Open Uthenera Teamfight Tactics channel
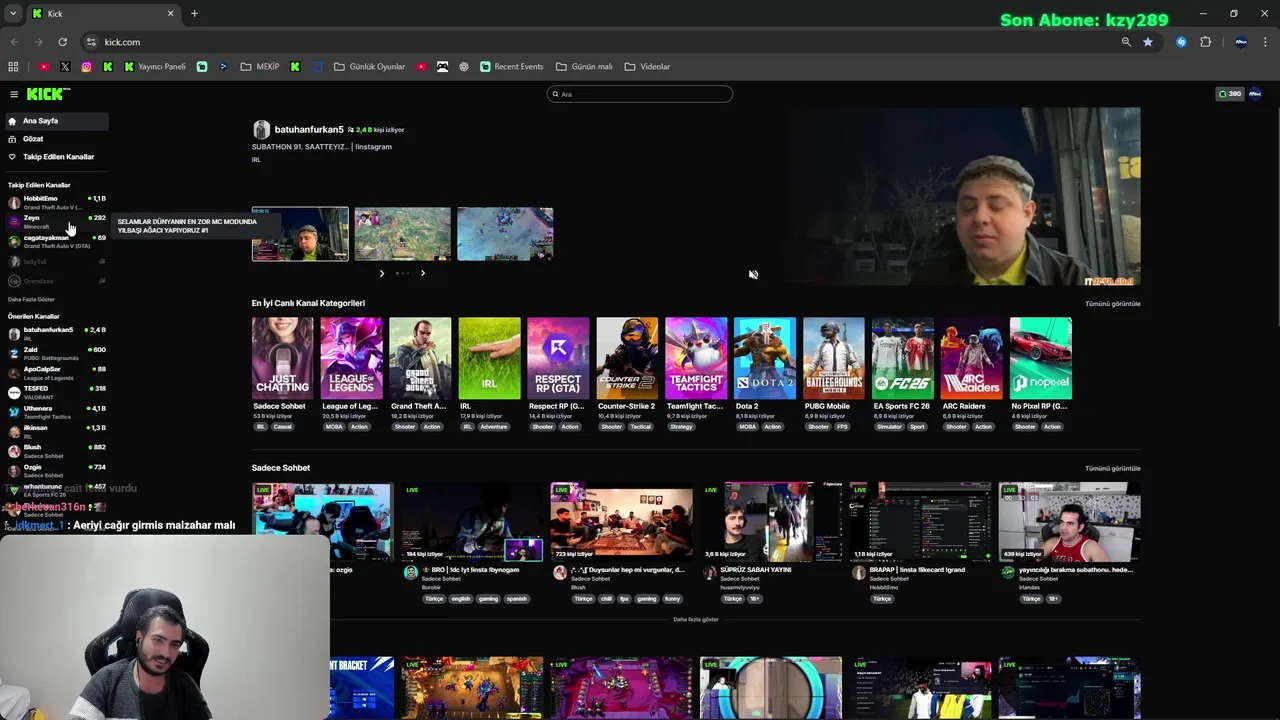Viewport: 1280px width, 720px height. tap(56, 412)
